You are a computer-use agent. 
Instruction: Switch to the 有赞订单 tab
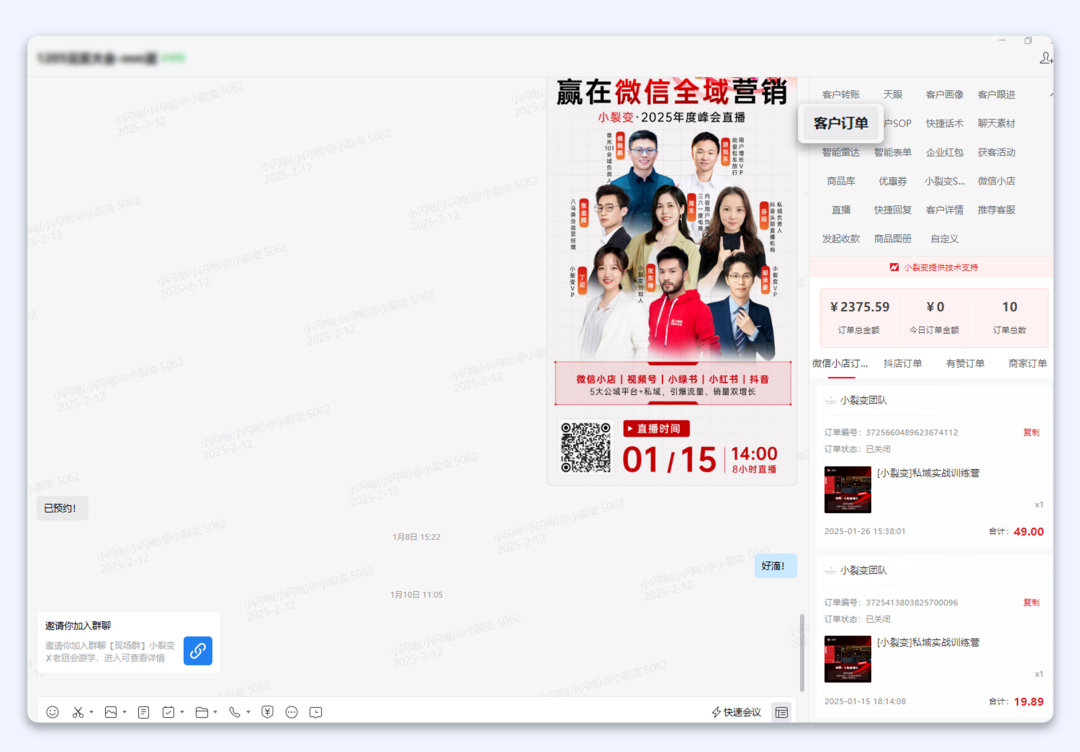[x=965, y=364]
